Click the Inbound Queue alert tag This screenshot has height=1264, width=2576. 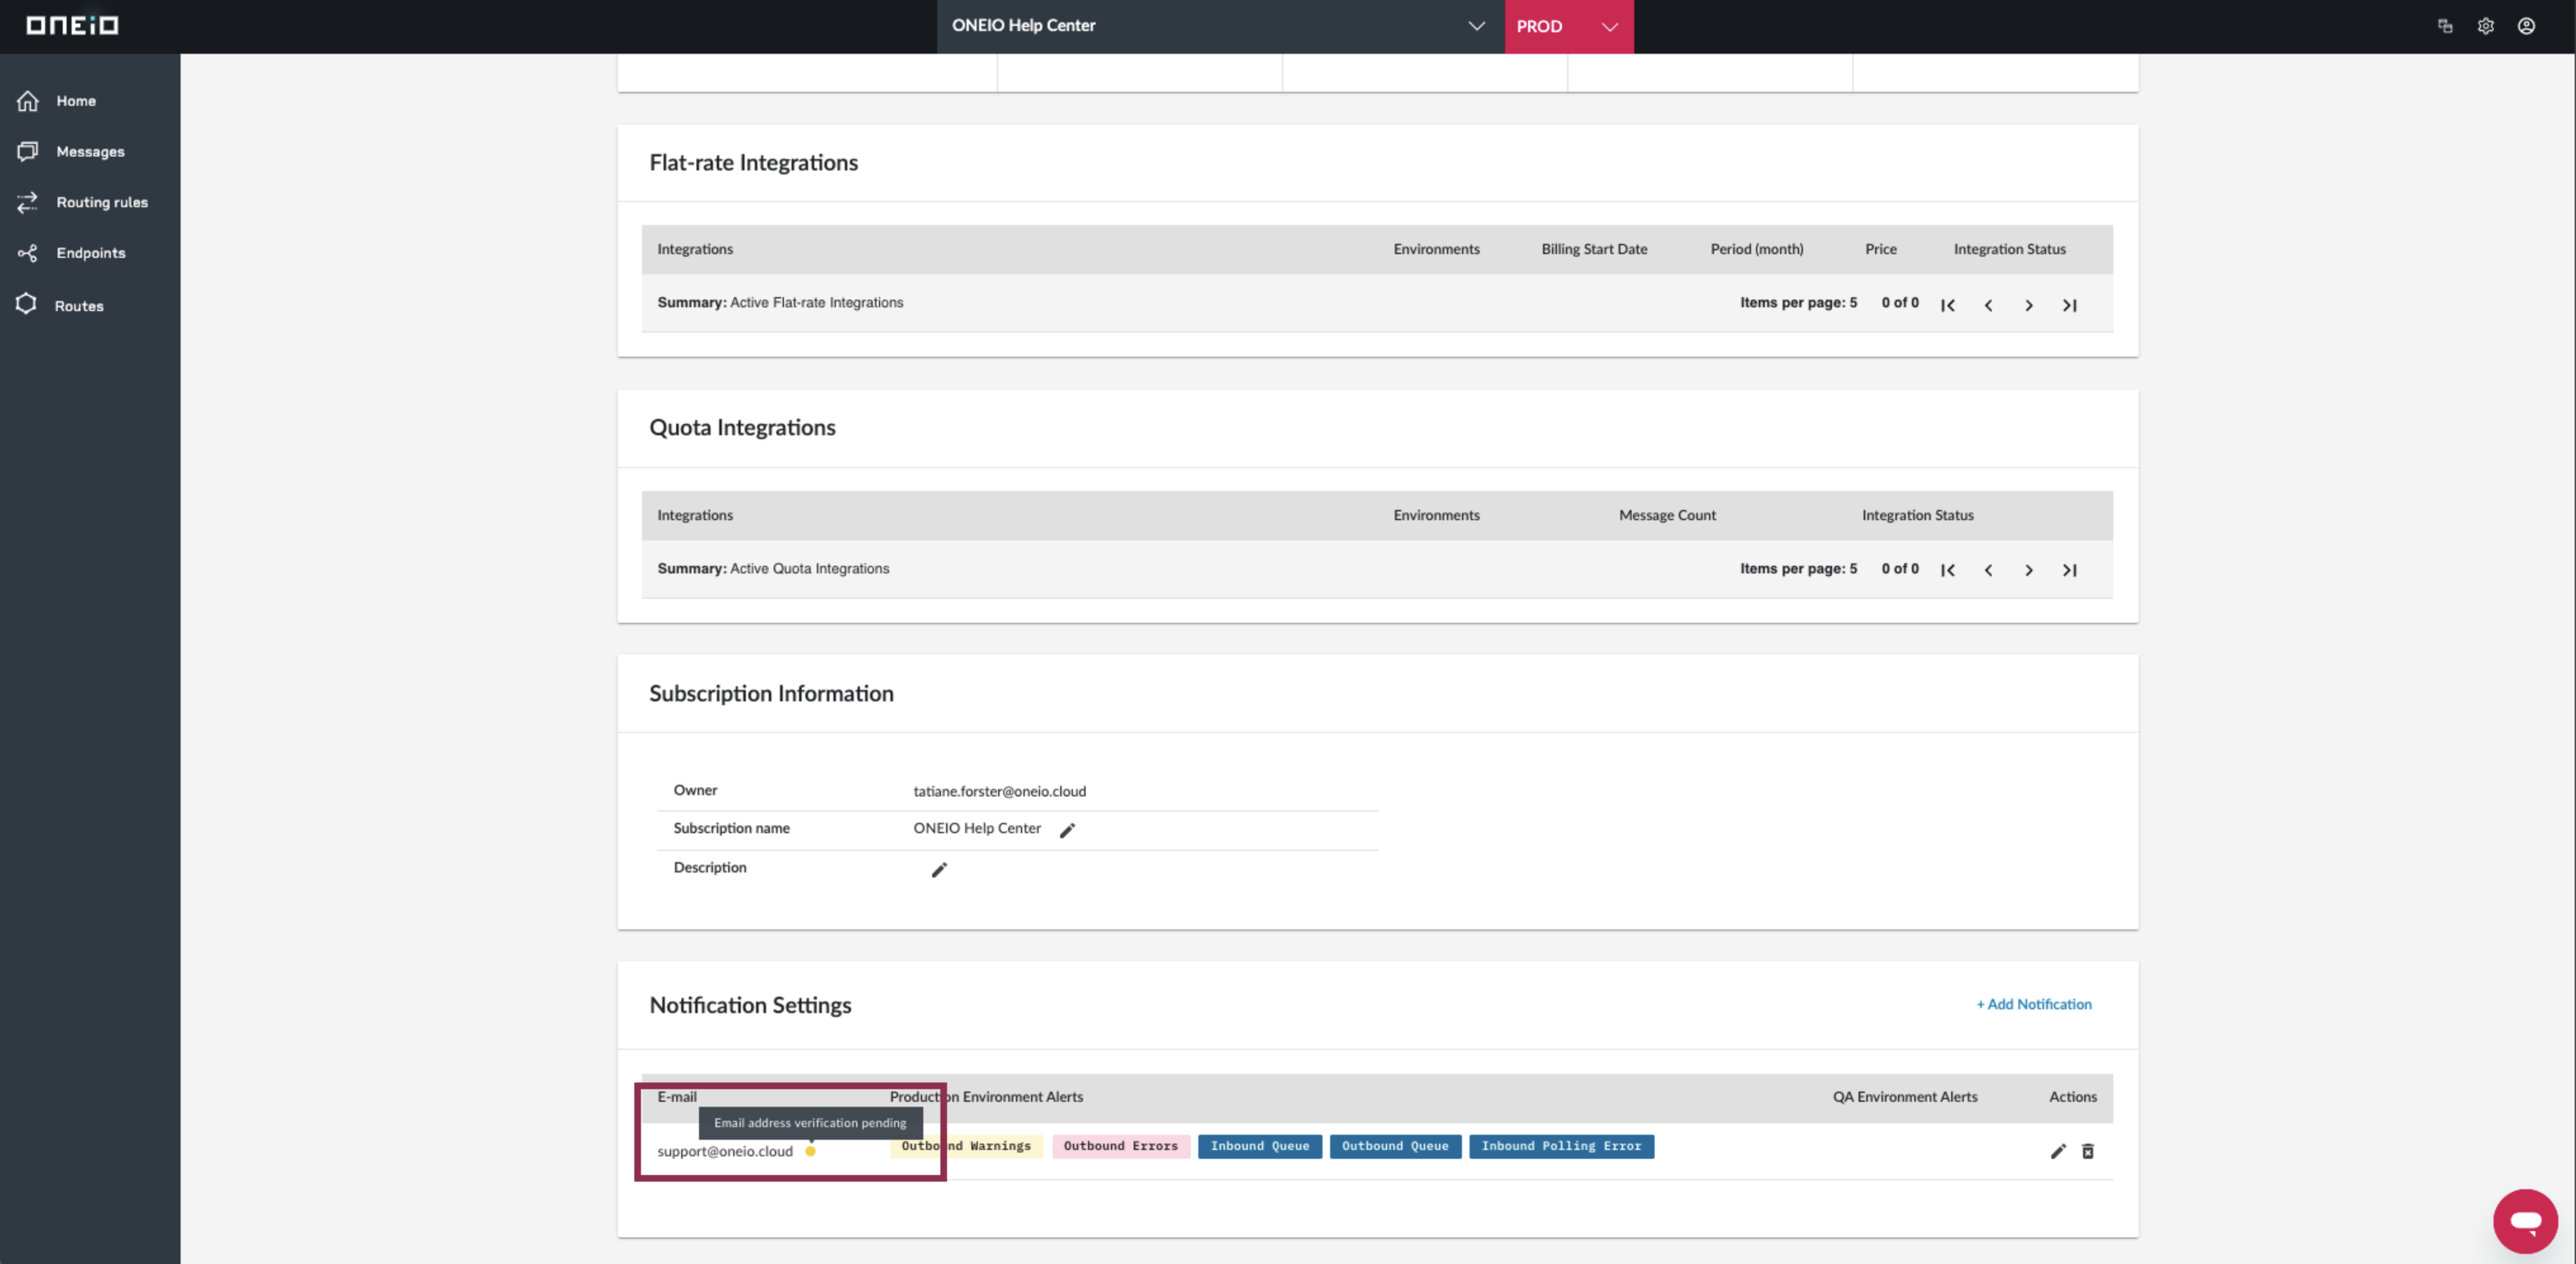[1260, 1146]
